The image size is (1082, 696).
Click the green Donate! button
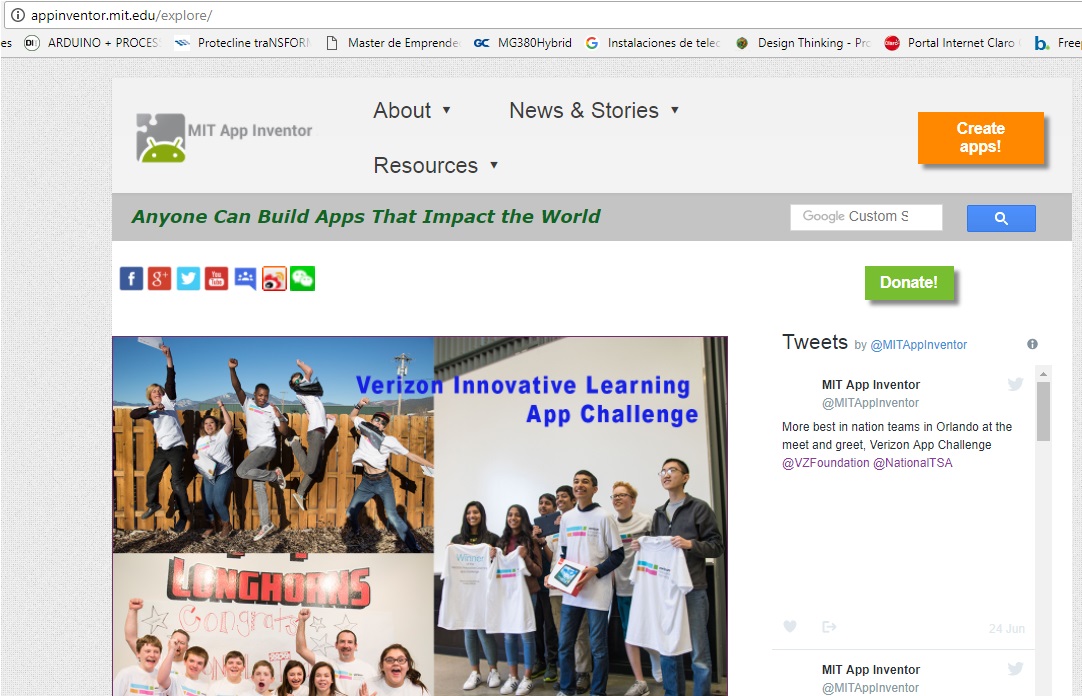coord(909,283)
